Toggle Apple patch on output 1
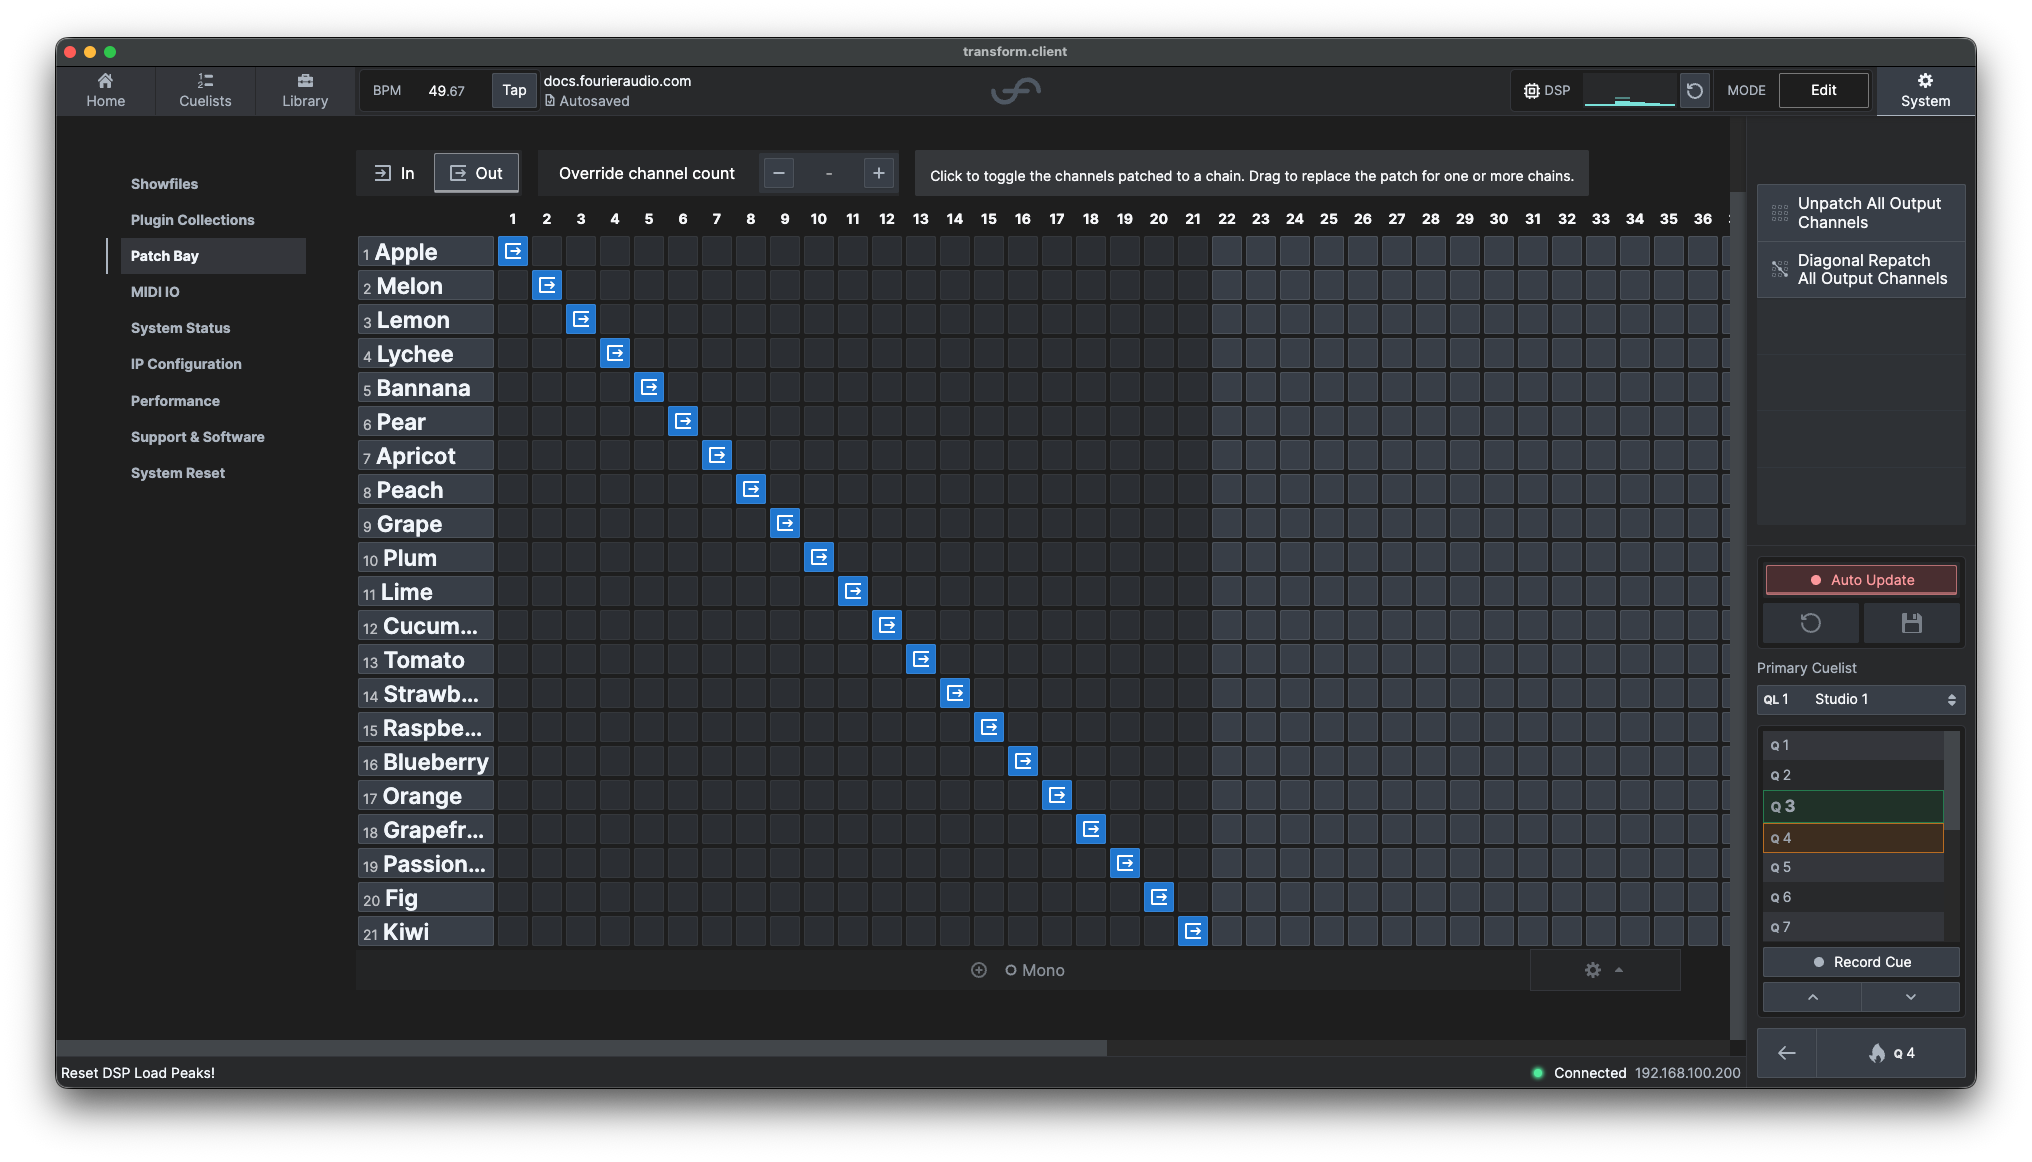2032x1162 pixels. (513, 251)
